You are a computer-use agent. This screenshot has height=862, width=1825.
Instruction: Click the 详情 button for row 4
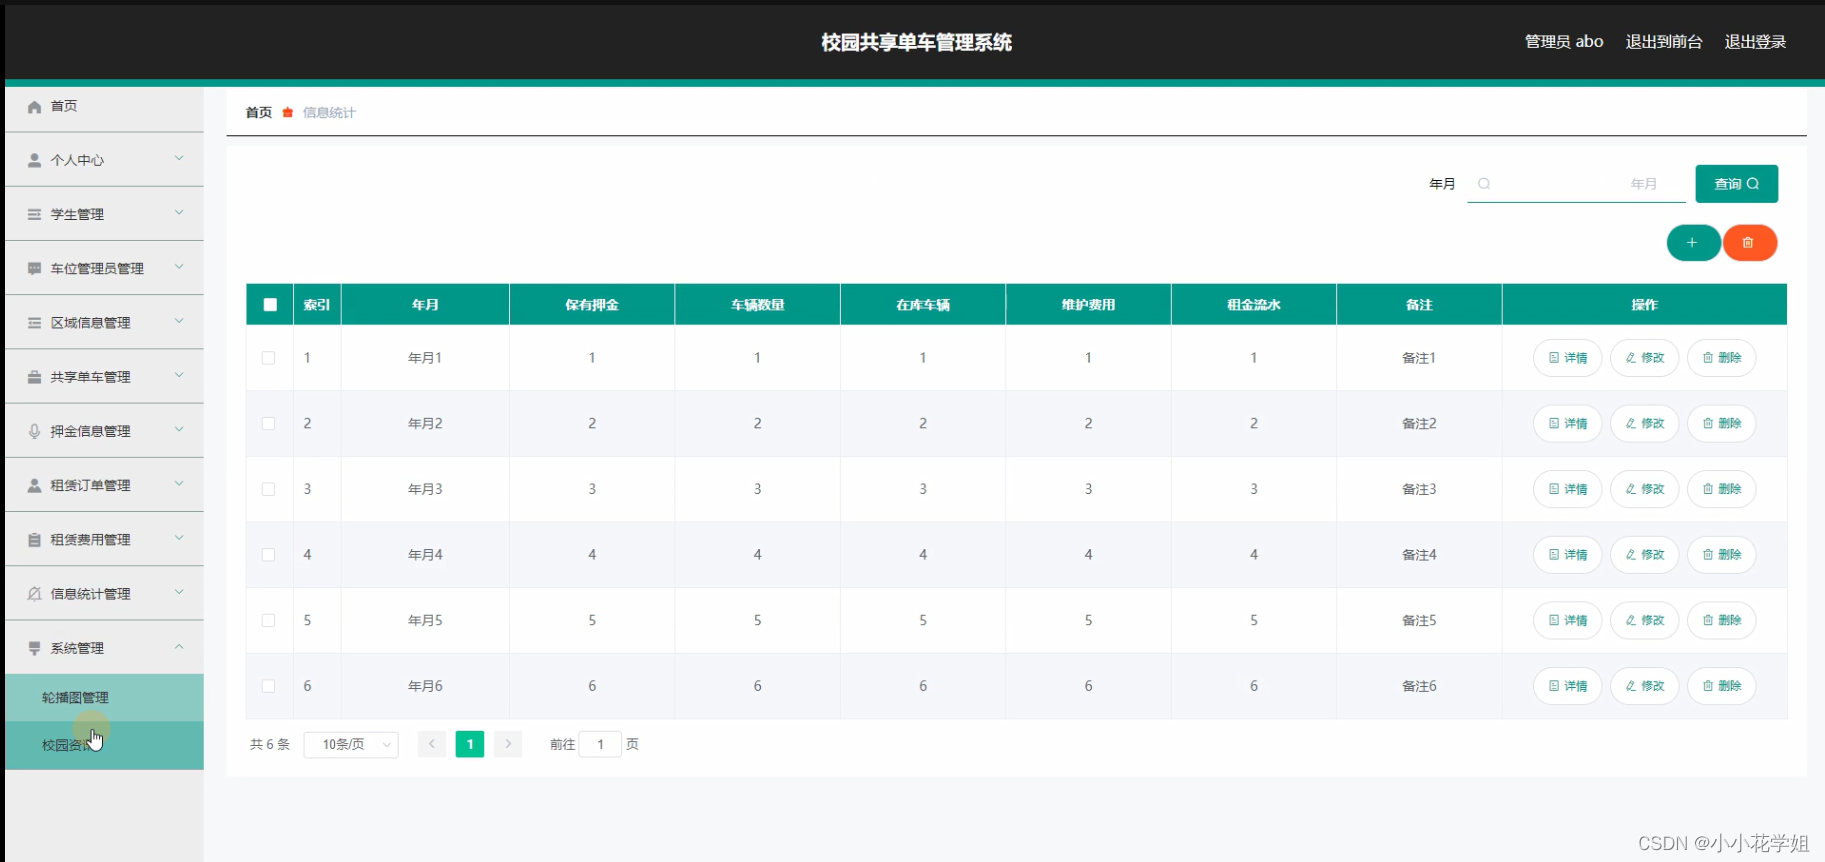1568,555
